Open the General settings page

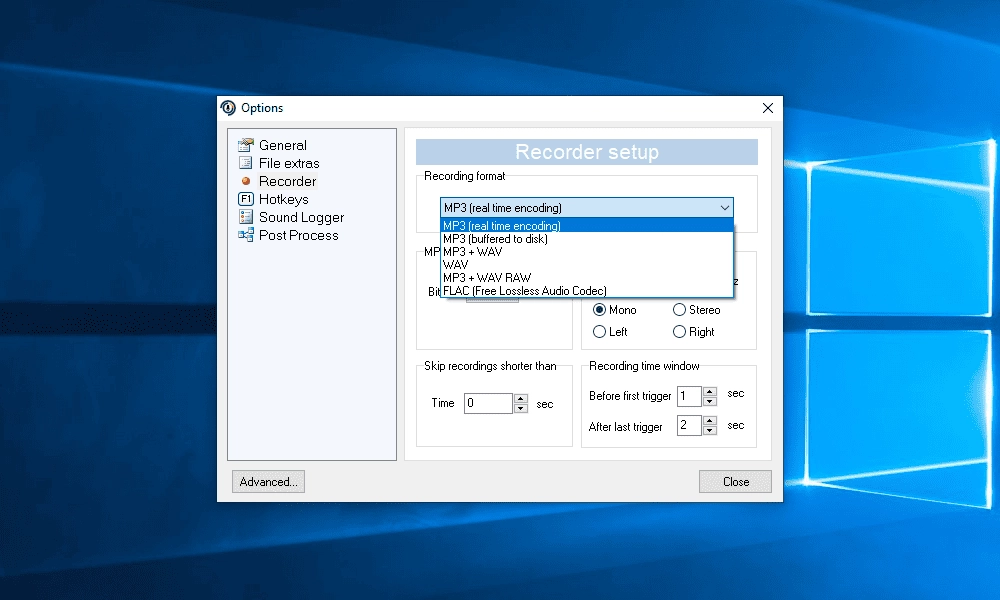[283, 145]
